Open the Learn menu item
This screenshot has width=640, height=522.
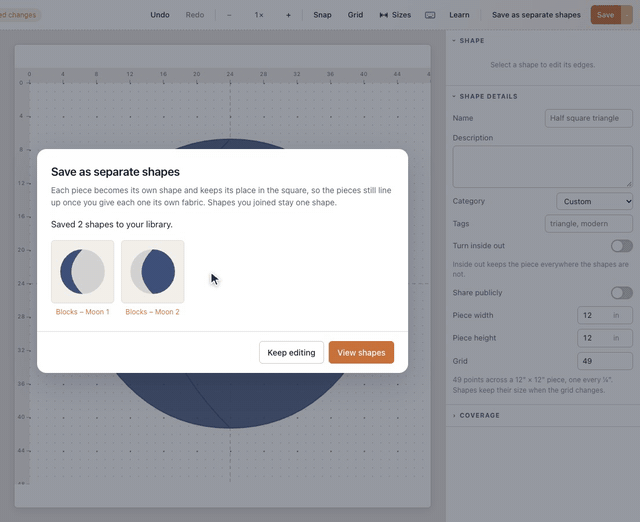(x=459, y=15)
